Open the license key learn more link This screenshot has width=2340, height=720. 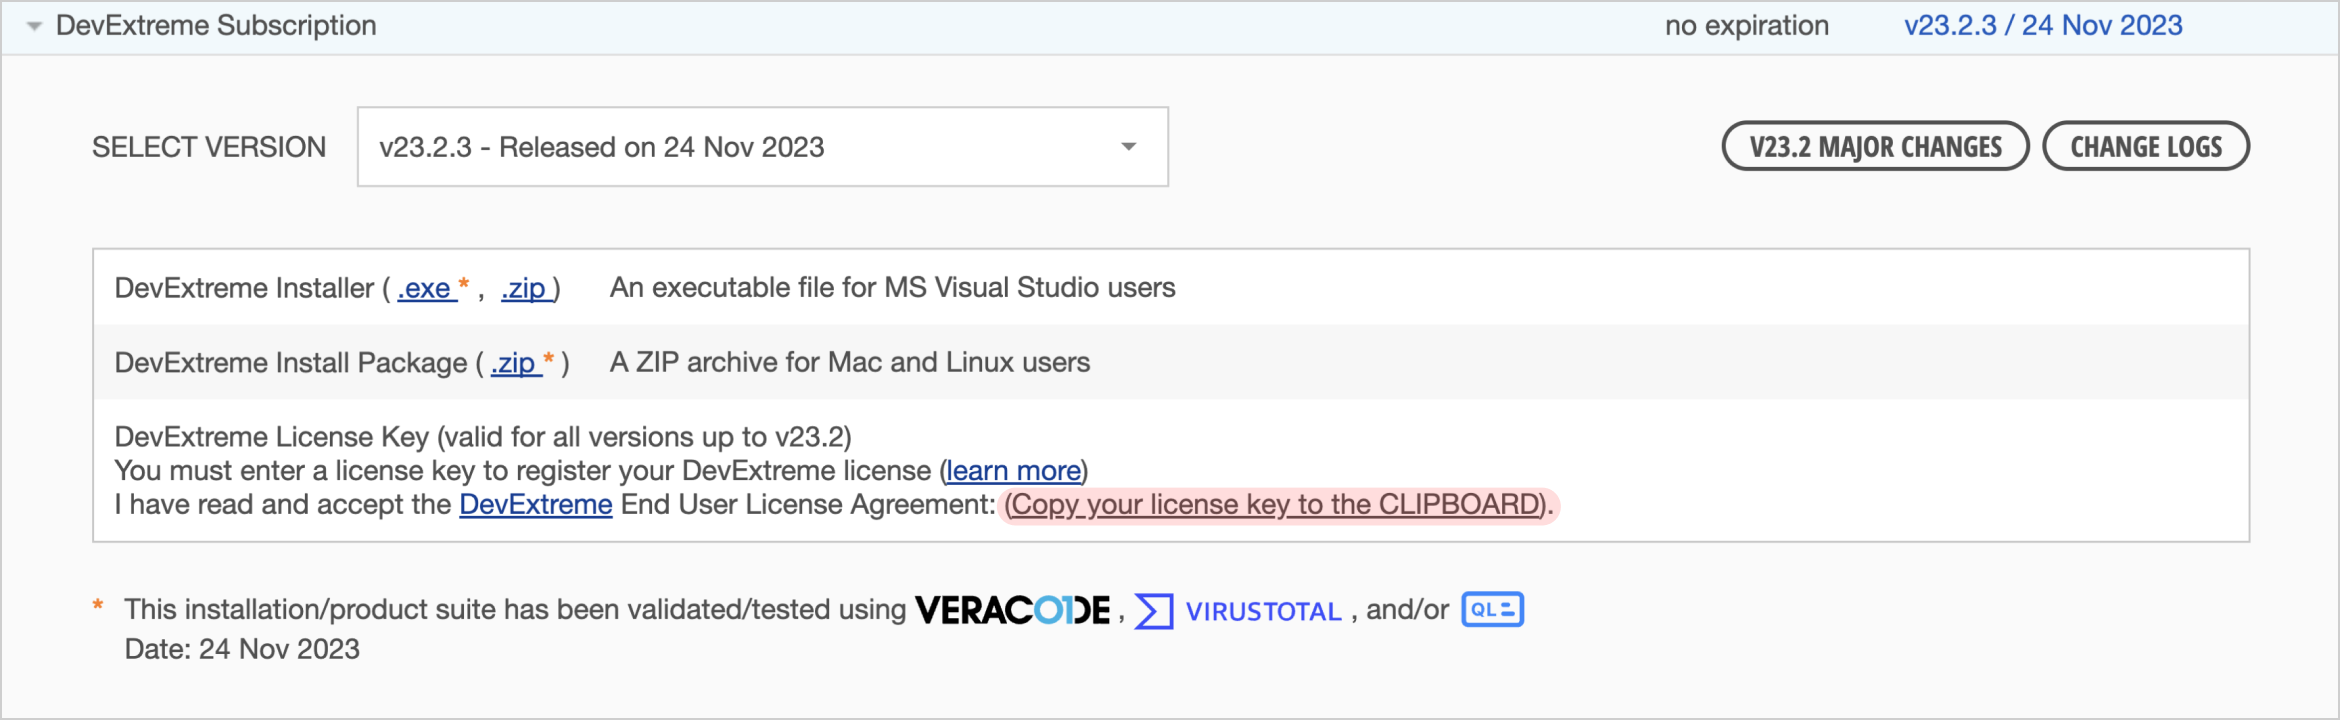pyautogui.click(x=1013, y=471)
